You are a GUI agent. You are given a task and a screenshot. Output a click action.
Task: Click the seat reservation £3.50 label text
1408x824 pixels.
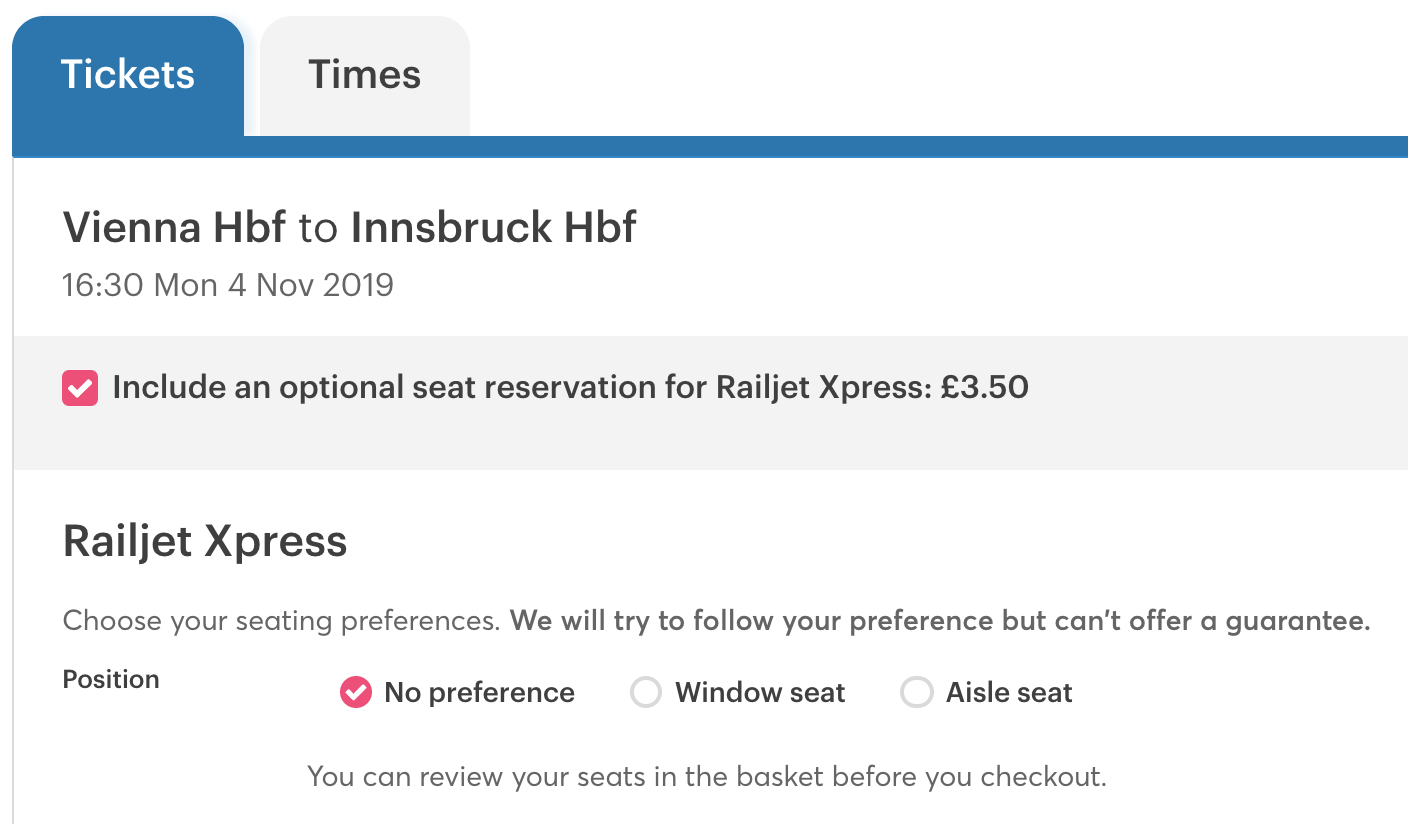(570, 388)
